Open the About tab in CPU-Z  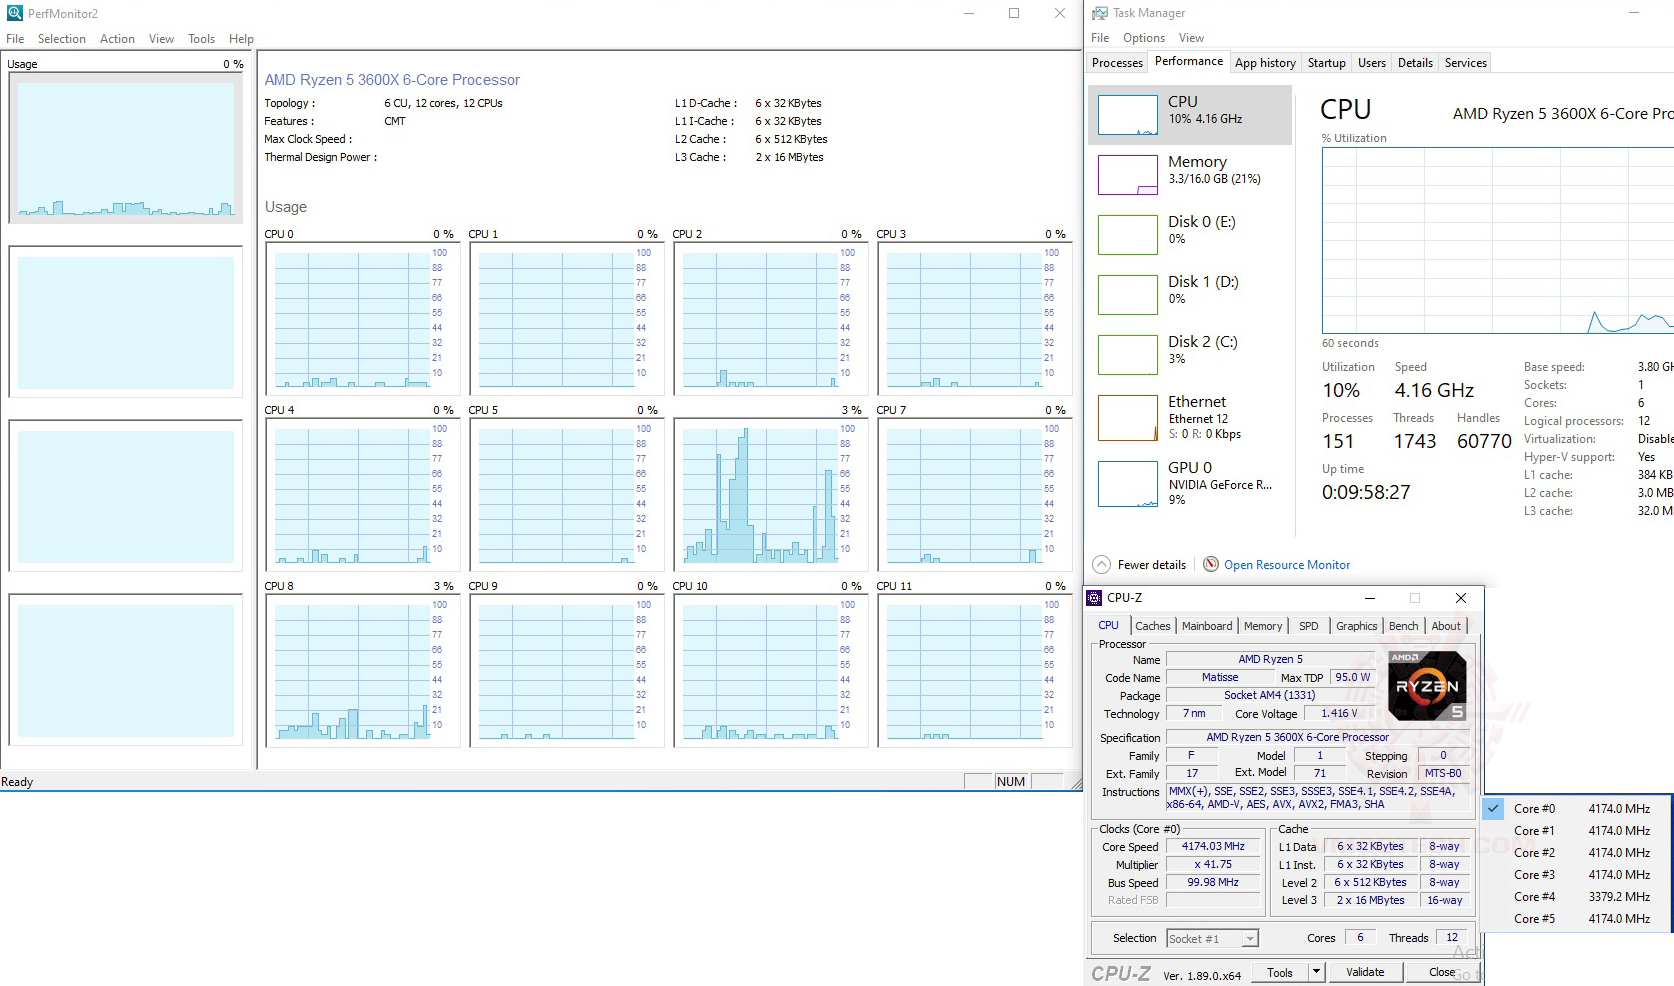tap(1446, 626)
